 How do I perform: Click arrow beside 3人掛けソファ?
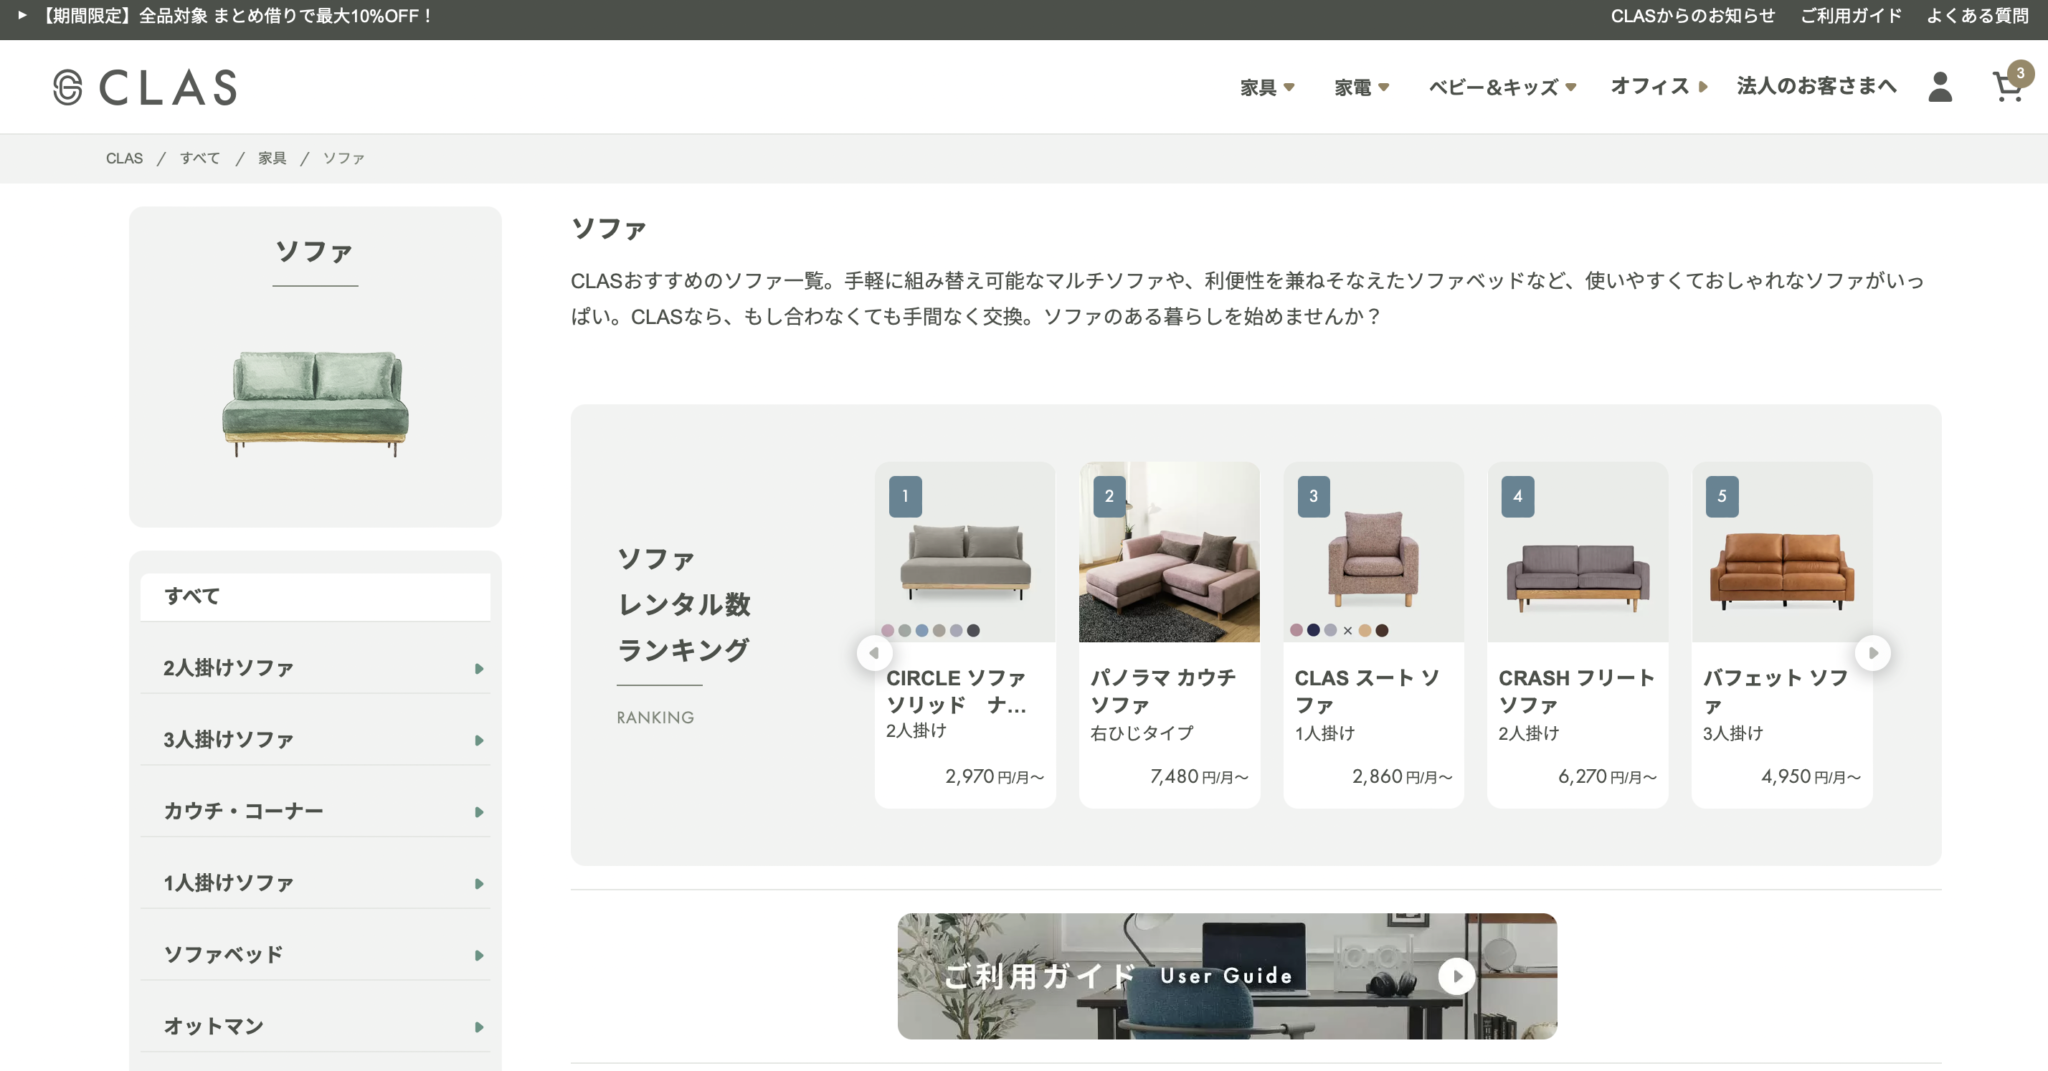(479, 741)
